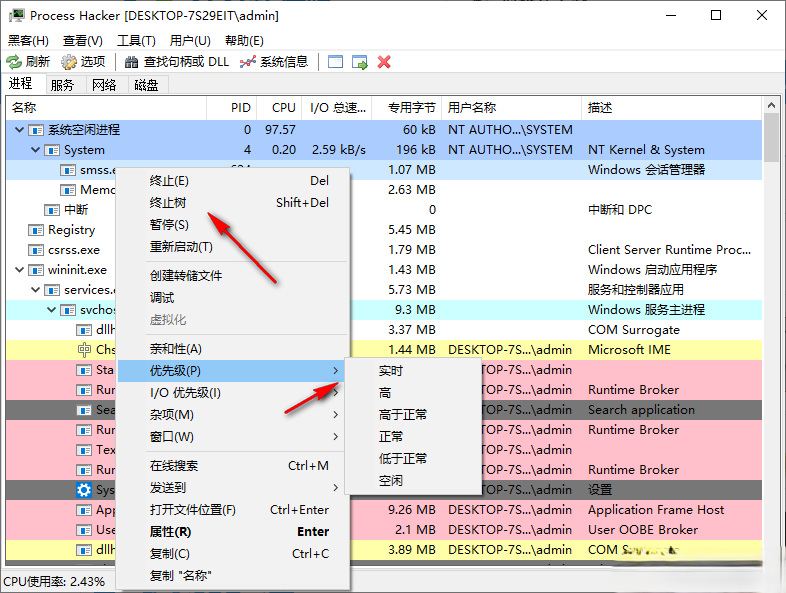Click User OOBE Broker row icon
This screenshot has height=593, width=786.
(84, 530)
